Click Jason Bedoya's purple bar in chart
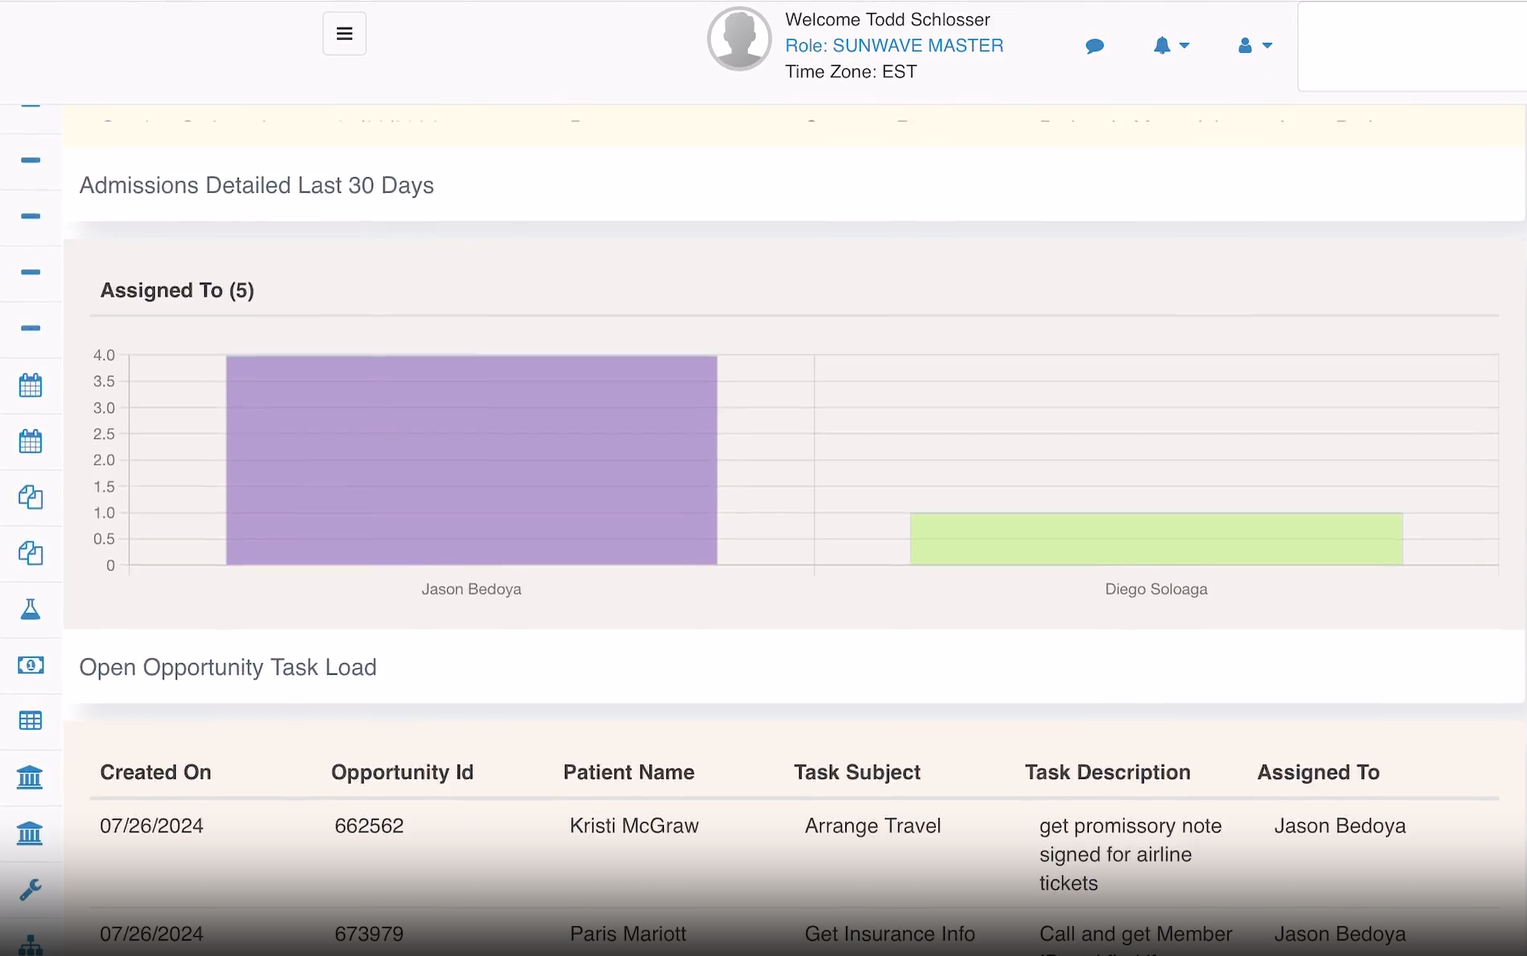1527x956 pixels. [471, 460]
